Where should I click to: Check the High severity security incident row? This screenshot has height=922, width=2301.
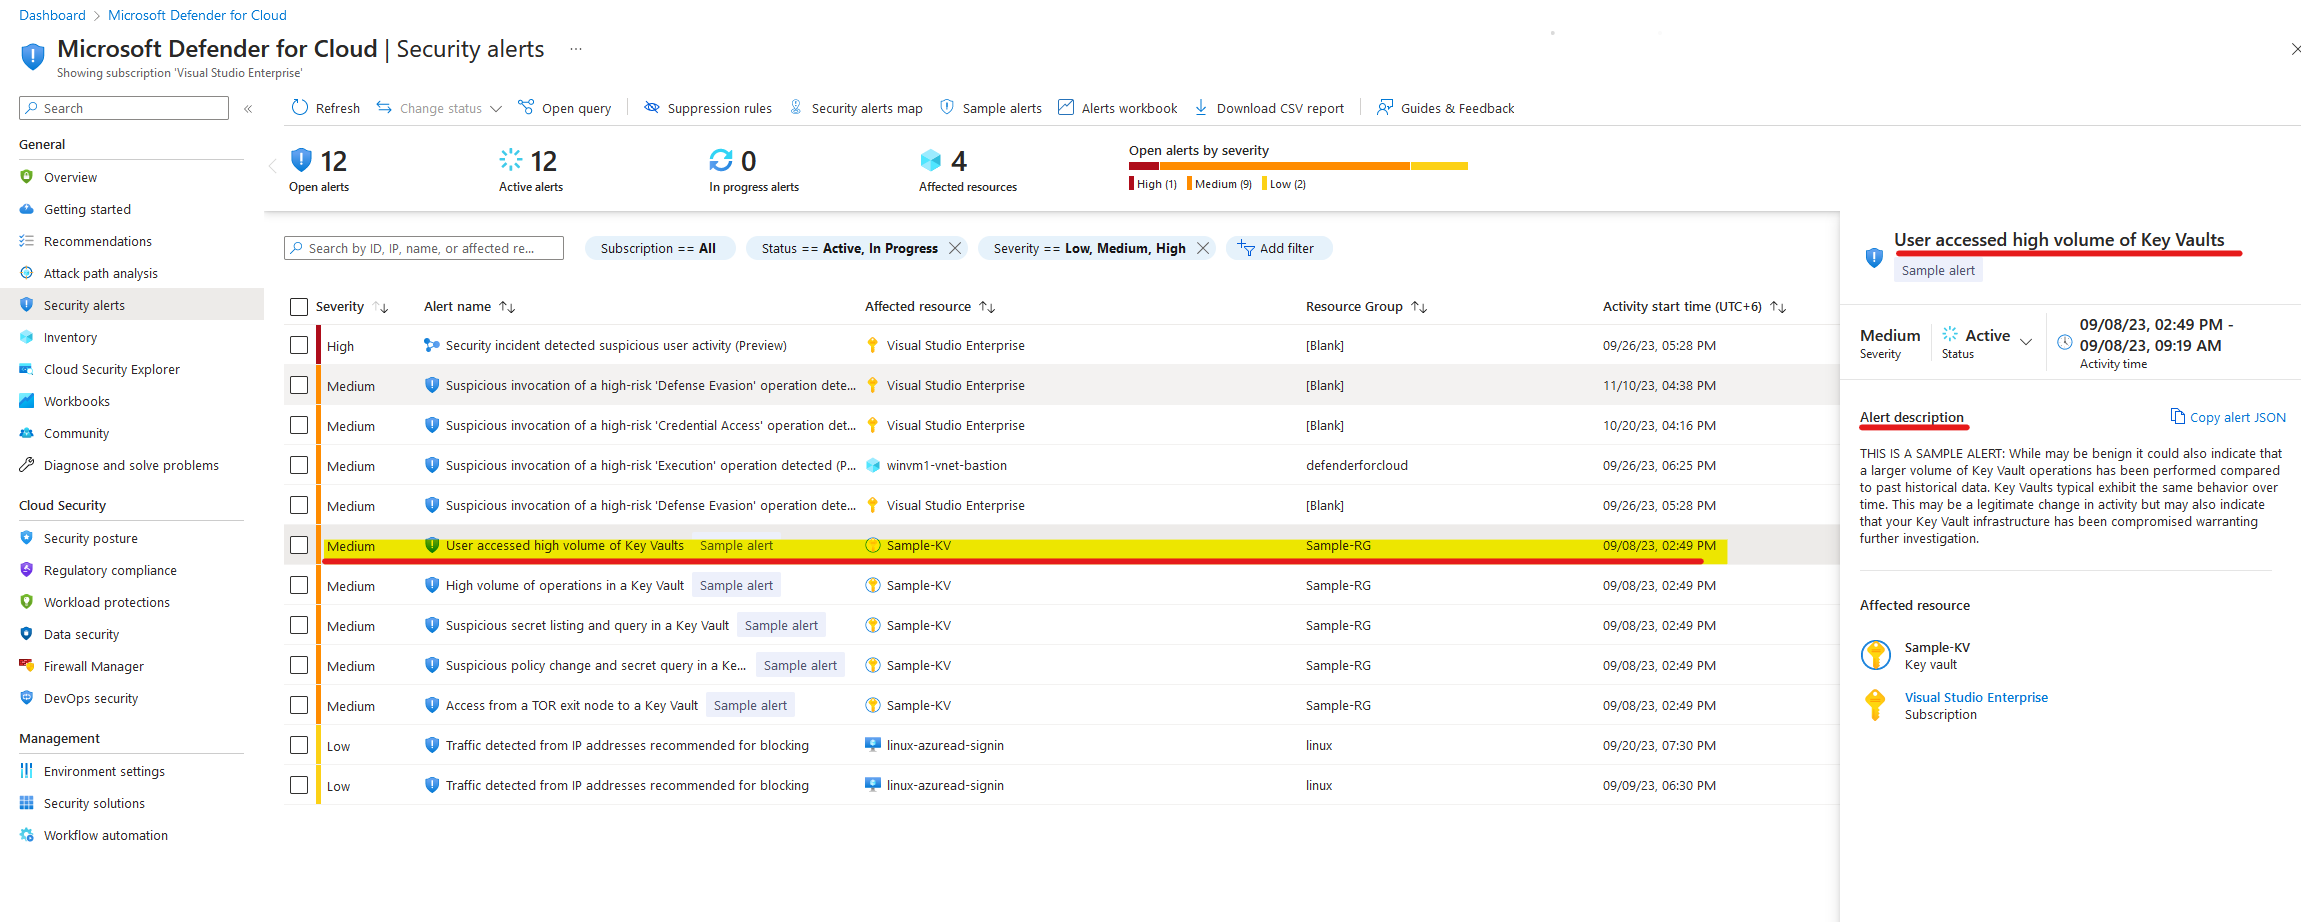point(299,345)
